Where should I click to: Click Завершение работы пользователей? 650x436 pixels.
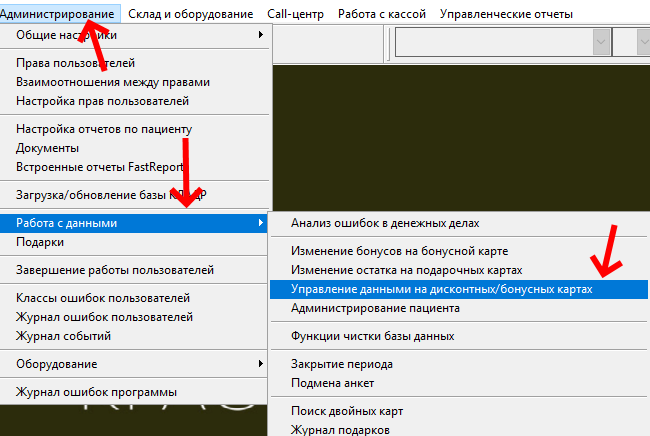point(114,270)
